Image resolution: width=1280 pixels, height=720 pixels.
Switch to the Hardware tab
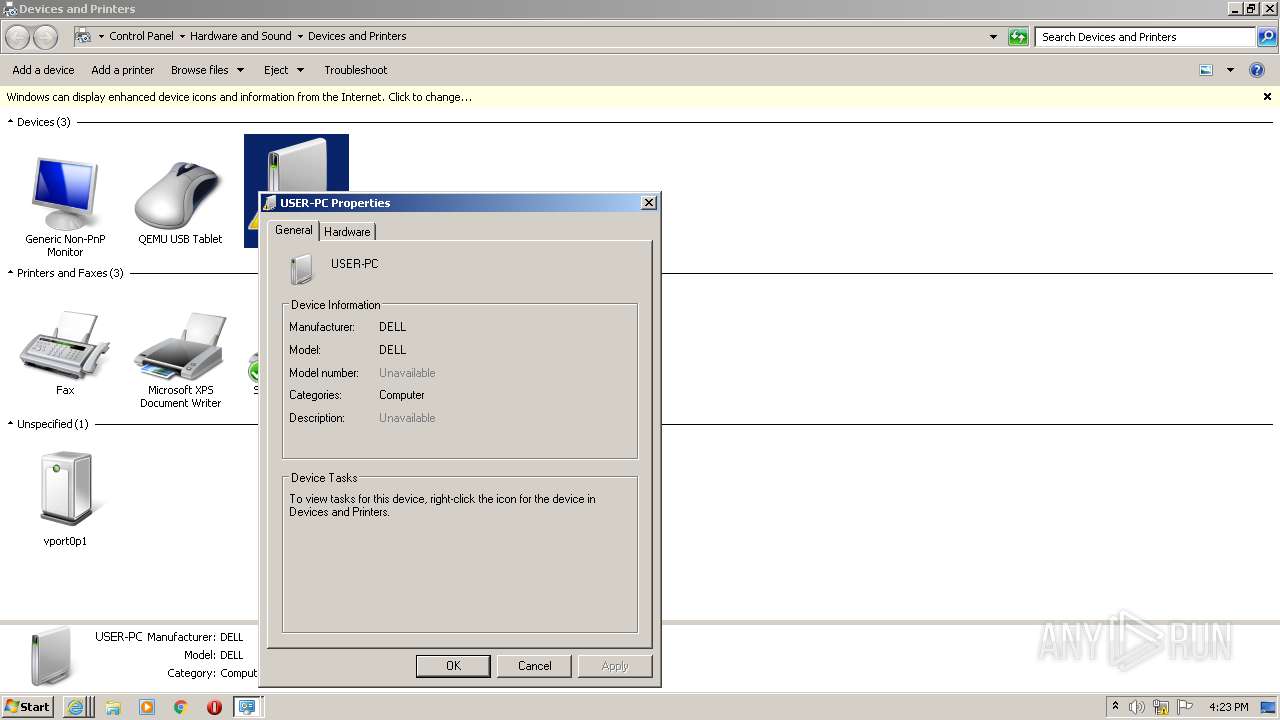(x=347, y=231)
